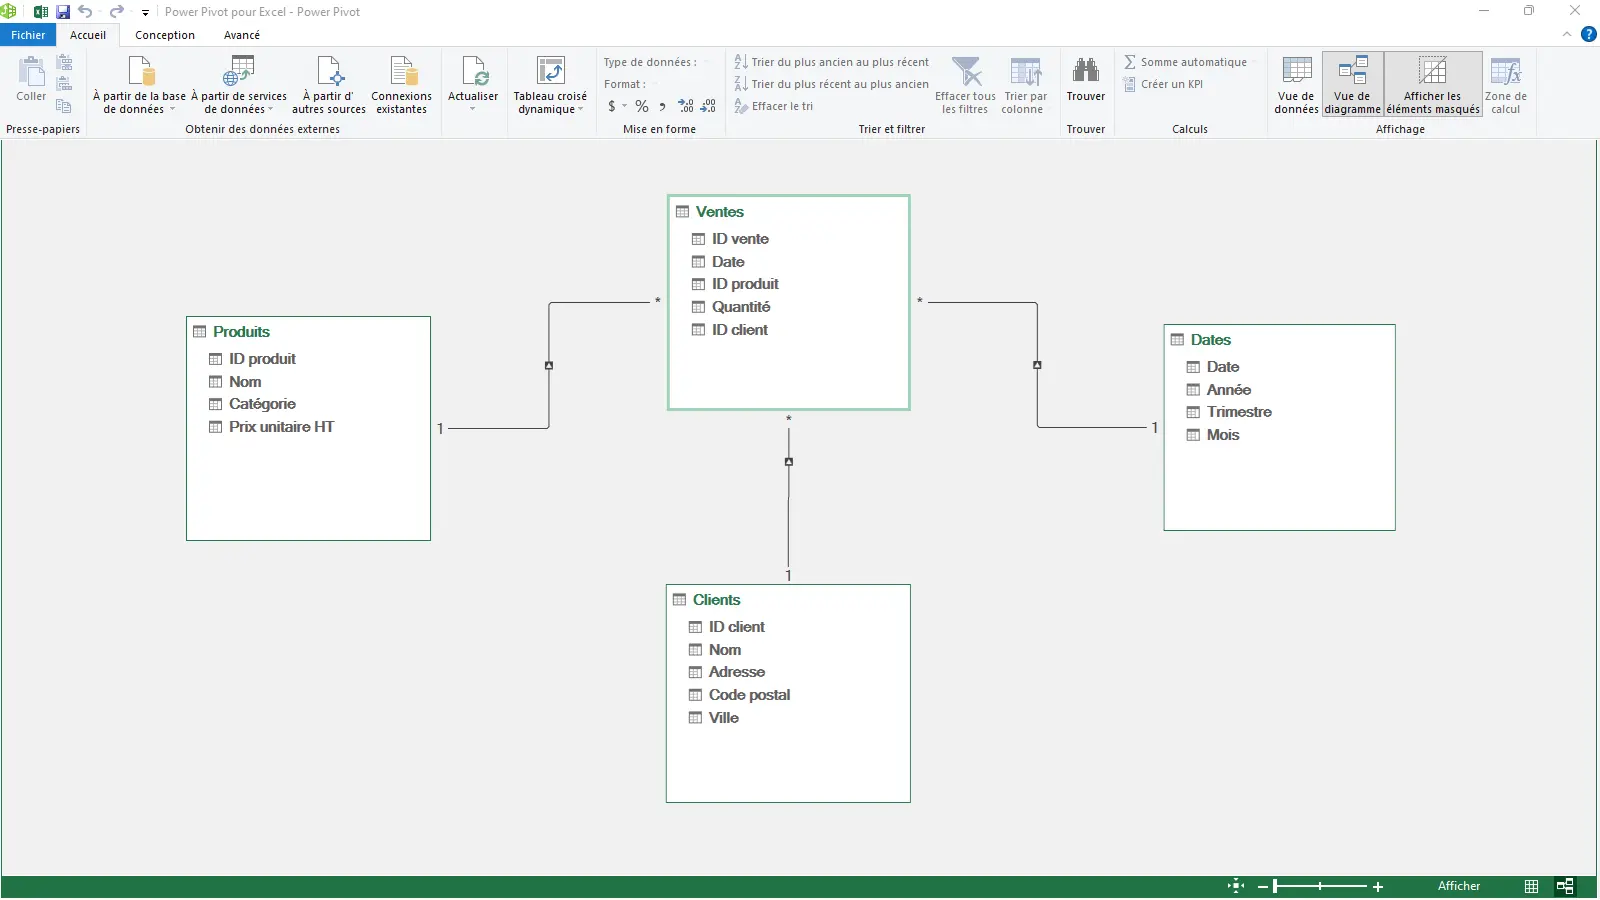Screen dimensions: 1600x900
Task: Select Catégorie field in Produits
Action: 262,404
